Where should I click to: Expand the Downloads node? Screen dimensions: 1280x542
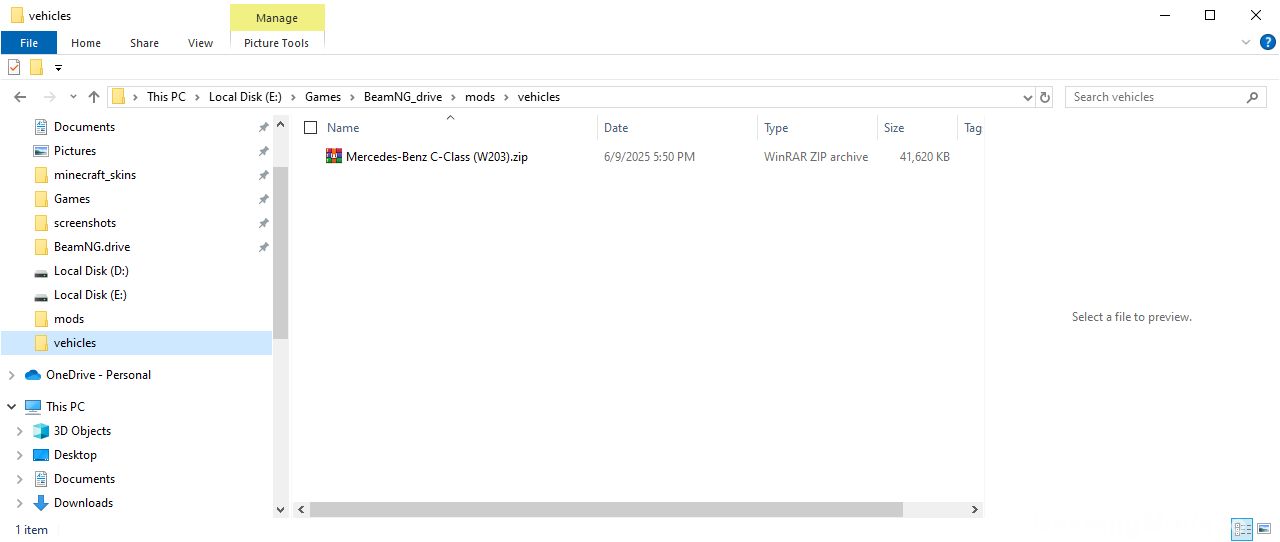coord(20,503)
